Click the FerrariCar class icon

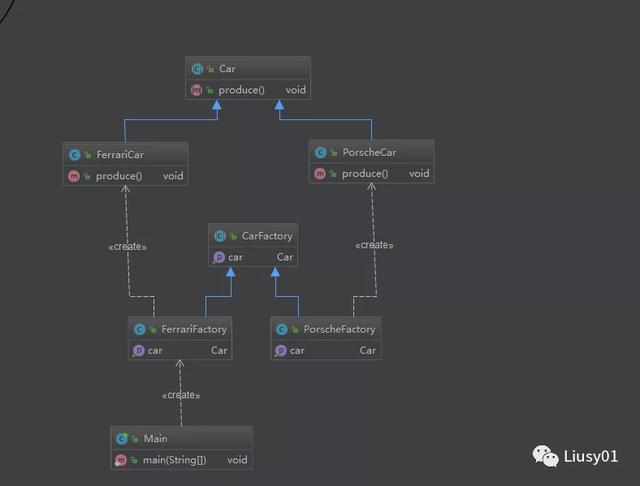(74, 155)
